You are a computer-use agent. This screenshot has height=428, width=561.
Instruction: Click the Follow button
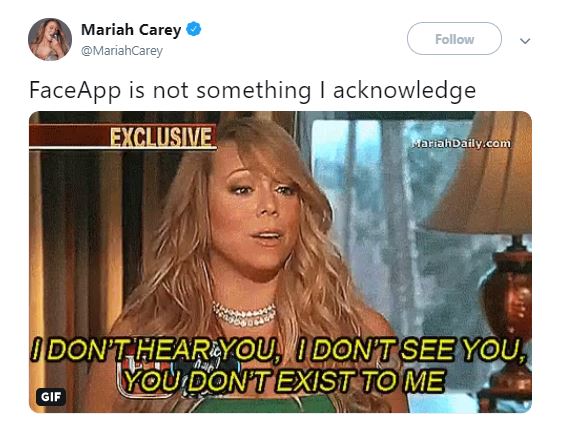(x=454, y=39)
